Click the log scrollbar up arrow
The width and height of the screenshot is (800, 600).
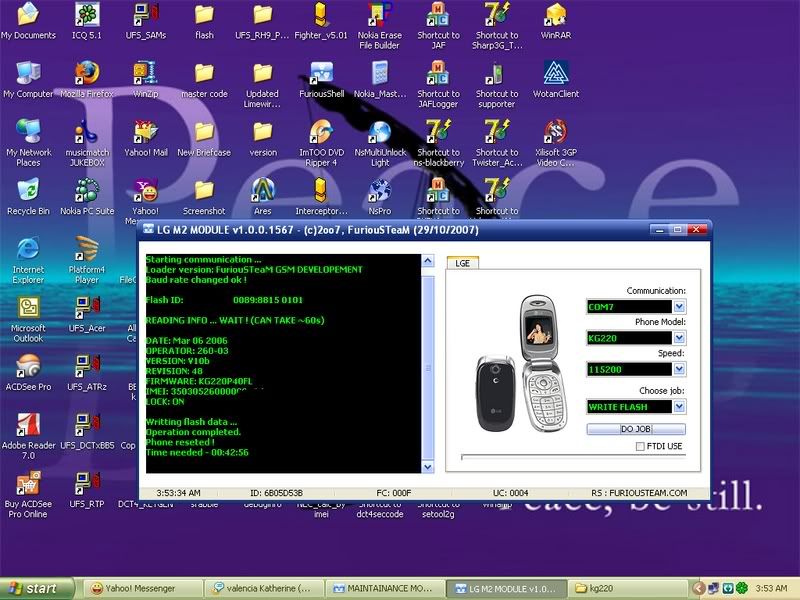(428, 261)
